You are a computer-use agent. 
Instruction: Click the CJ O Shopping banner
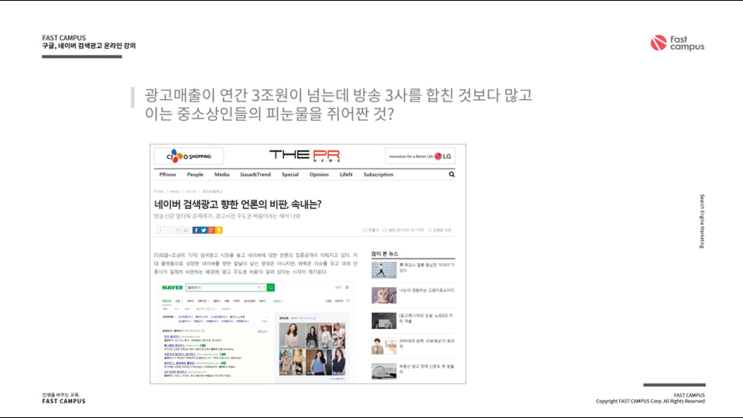coord(189,156)
